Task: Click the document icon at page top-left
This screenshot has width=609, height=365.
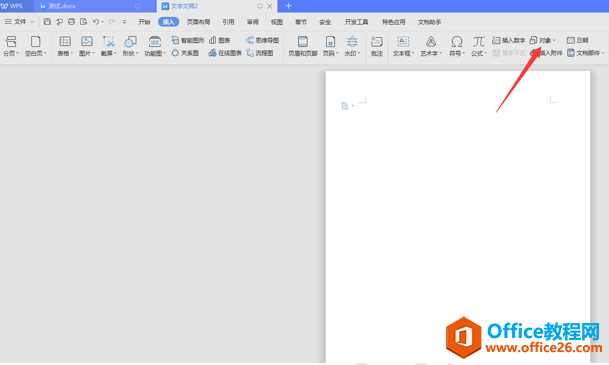Action: point(345,106)
